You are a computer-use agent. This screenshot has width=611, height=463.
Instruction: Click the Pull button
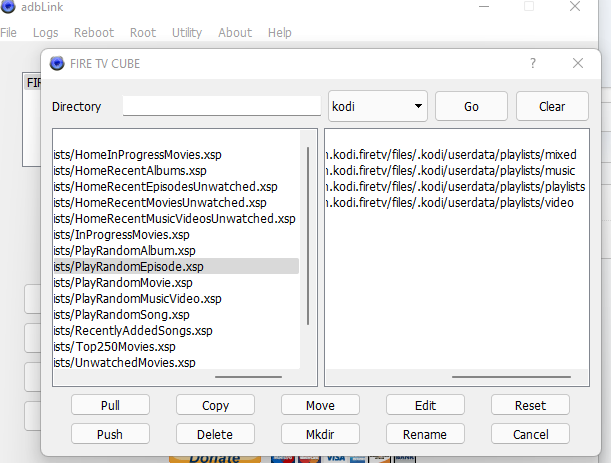[110, 405]
